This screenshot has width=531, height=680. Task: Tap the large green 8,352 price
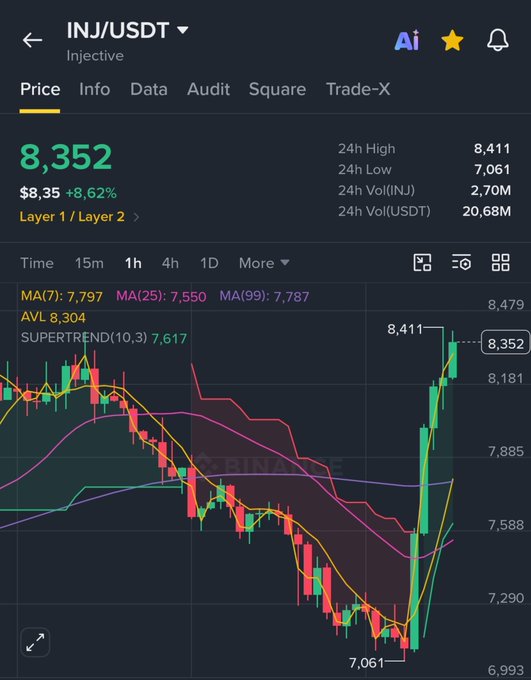66,157
